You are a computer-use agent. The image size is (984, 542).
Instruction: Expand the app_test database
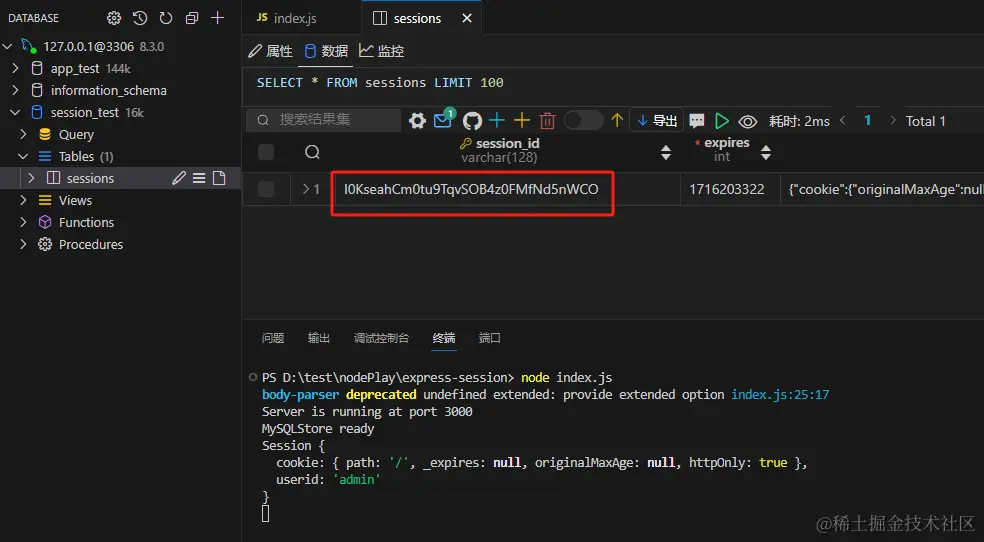tap(16, 68)
